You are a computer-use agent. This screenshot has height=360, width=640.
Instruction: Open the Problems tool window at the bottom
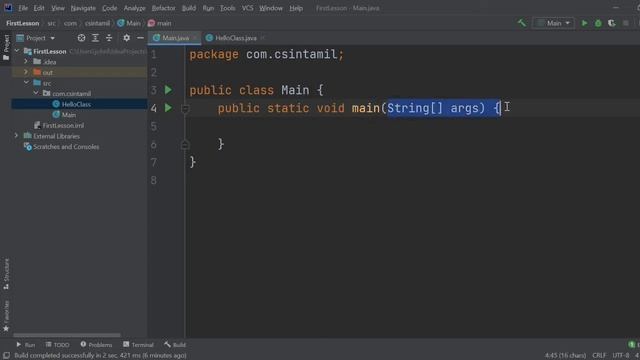pyautogui.click(x=96, y=345)
